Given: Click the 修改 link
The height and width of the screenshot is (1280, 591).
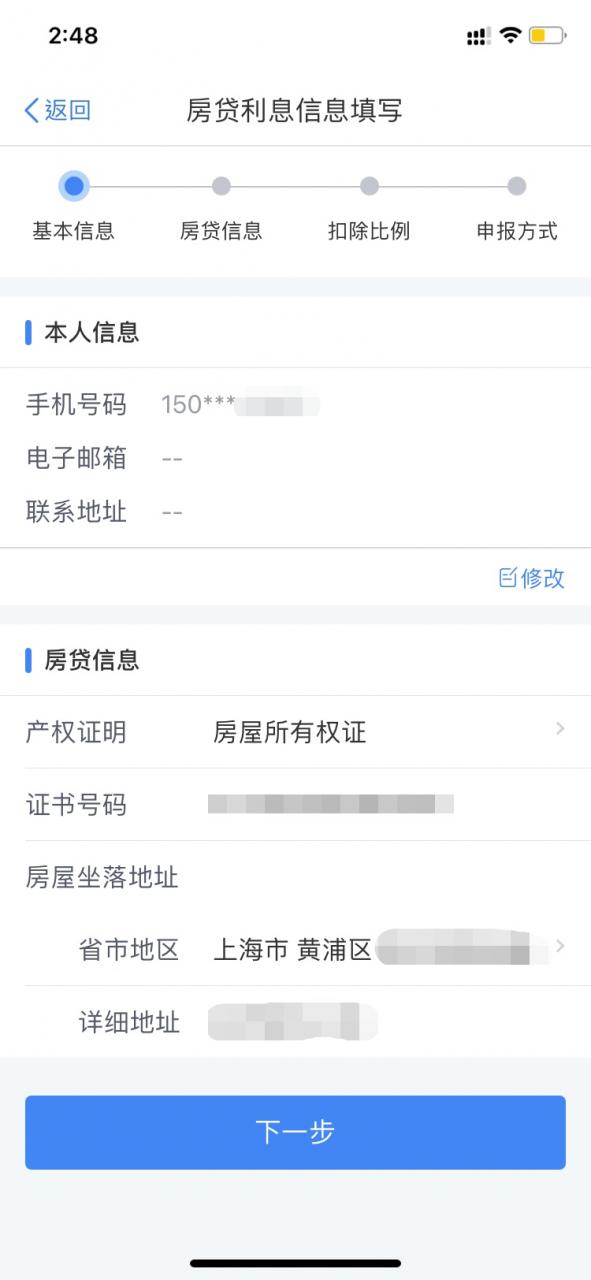Looking at the screenshot, I should 540,578.
